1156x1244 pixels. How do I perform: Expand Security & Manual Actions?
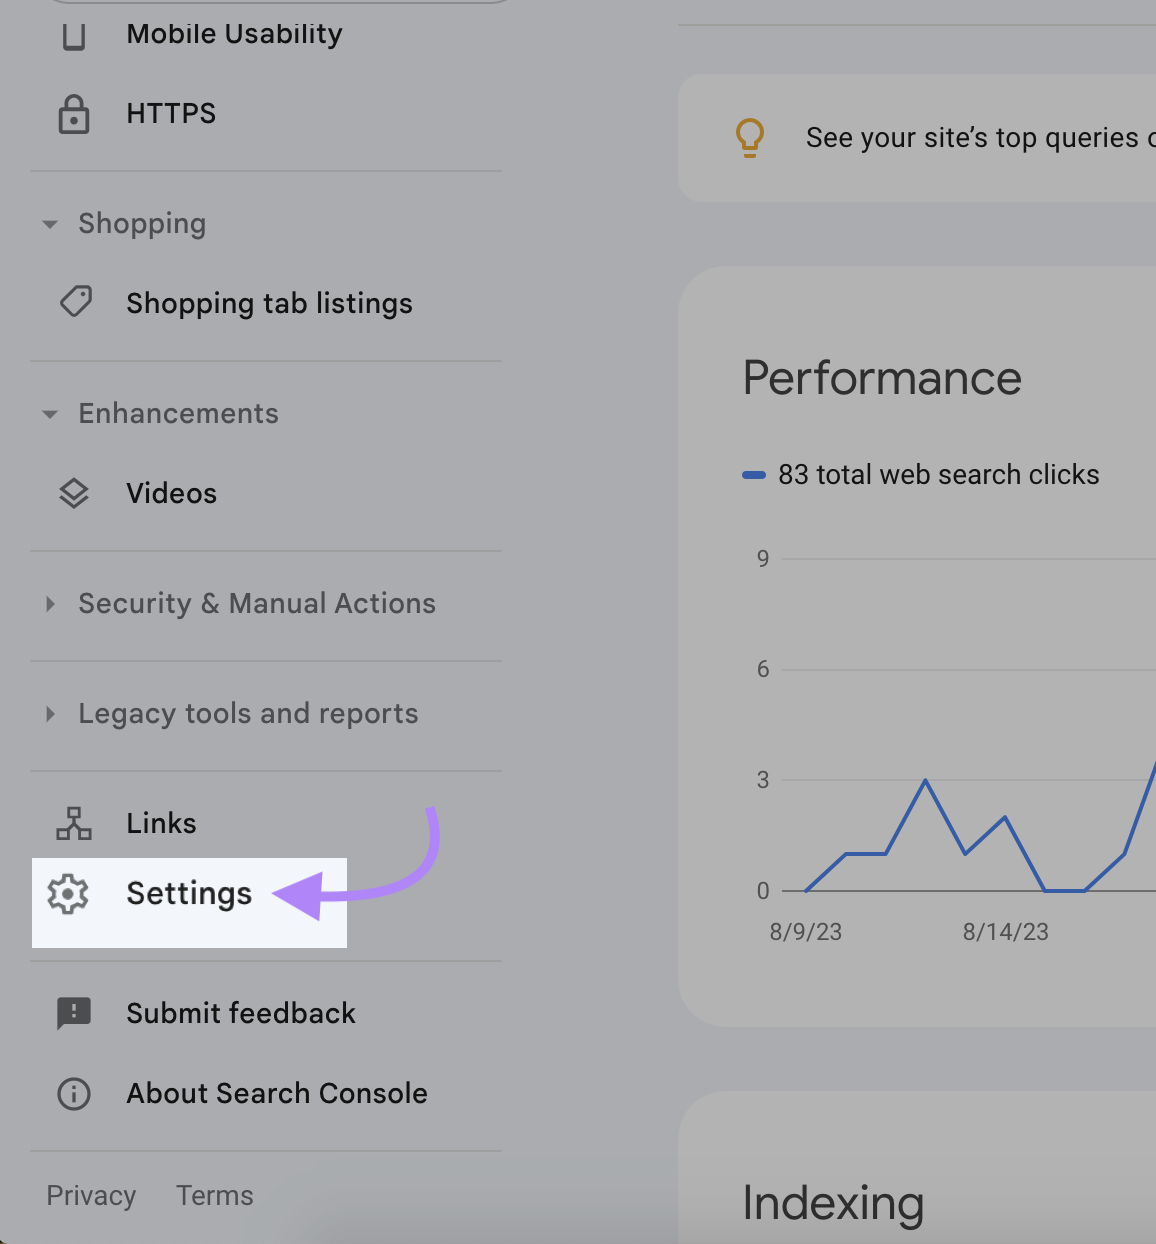click(x=51, y=604)
